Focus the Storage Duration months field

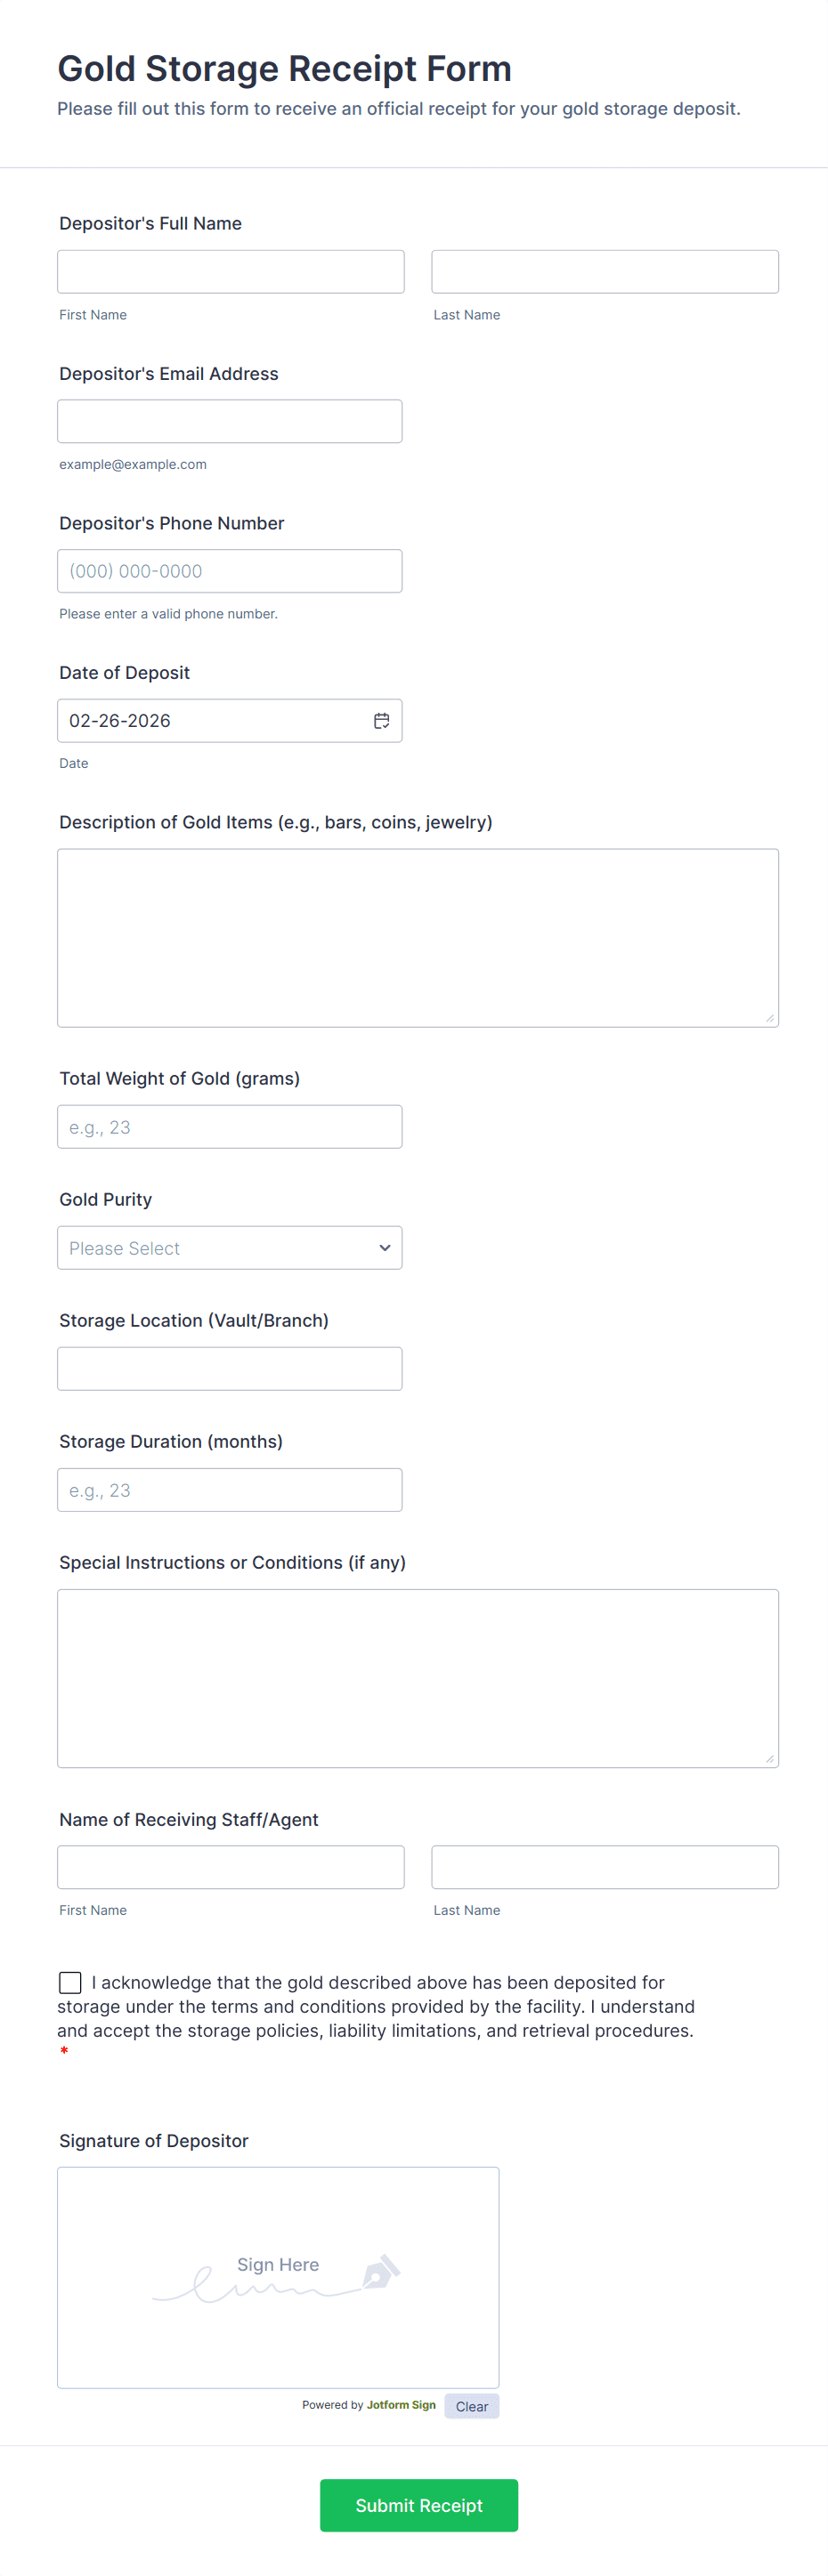click(229, 1490)
